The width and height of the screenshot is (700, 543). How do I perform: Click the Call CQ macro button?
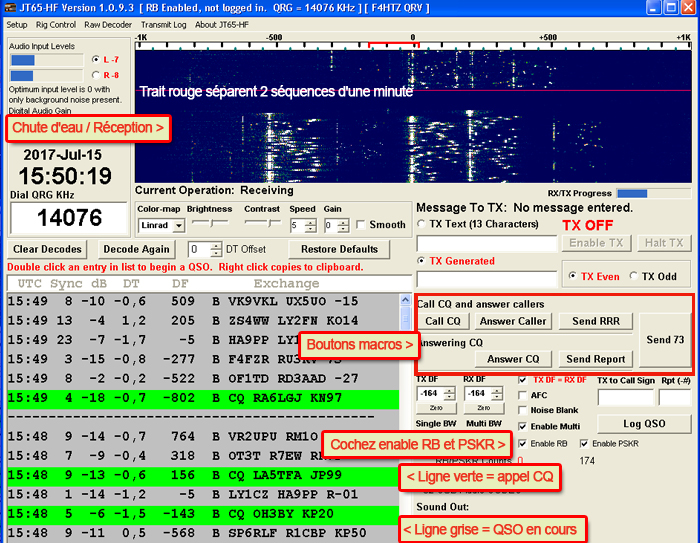pos(443,321)
